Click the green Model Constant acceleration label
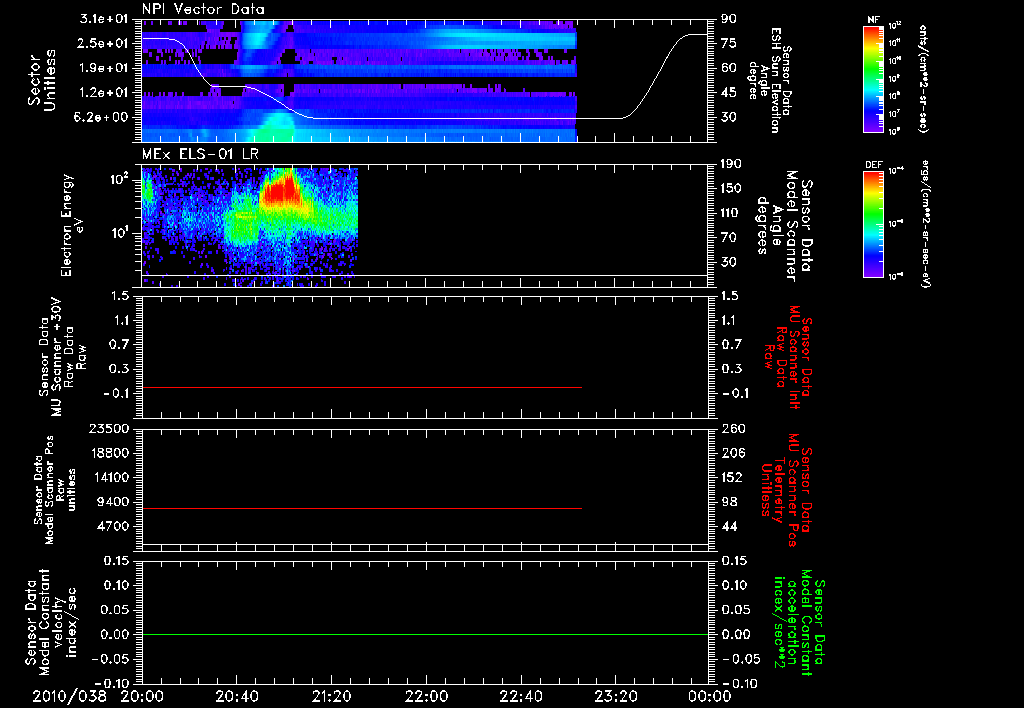The width and height of the screenshot is (1024, 708). pos(799,624)
